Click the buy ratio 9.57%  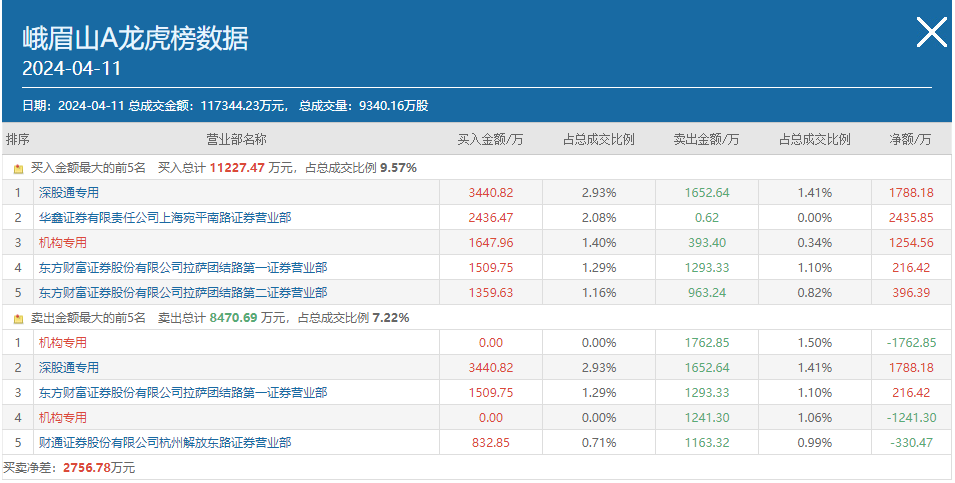[x=398, y=168]
